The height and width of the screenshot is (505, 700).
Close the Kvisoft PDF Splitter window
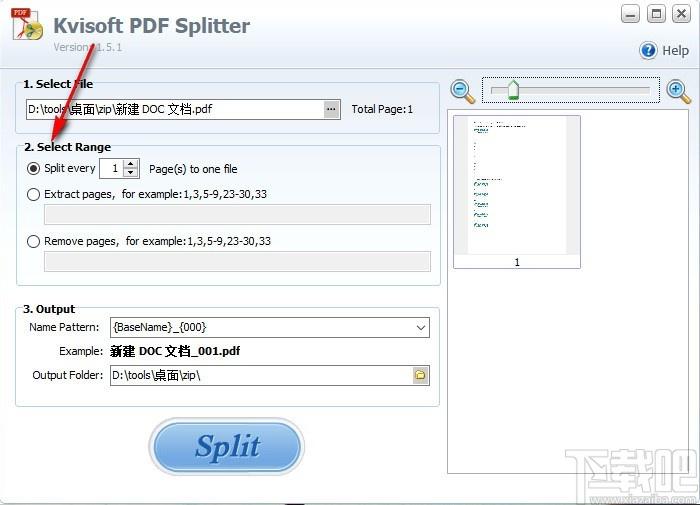(681, 14)
